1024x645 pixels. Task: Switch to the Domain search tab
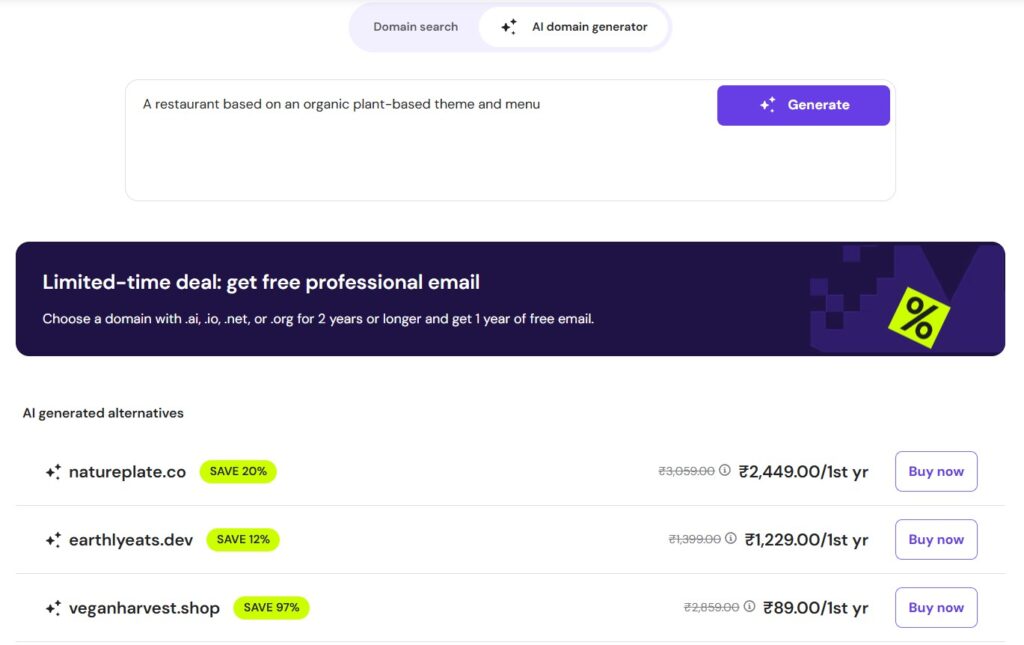click(415, 27)
